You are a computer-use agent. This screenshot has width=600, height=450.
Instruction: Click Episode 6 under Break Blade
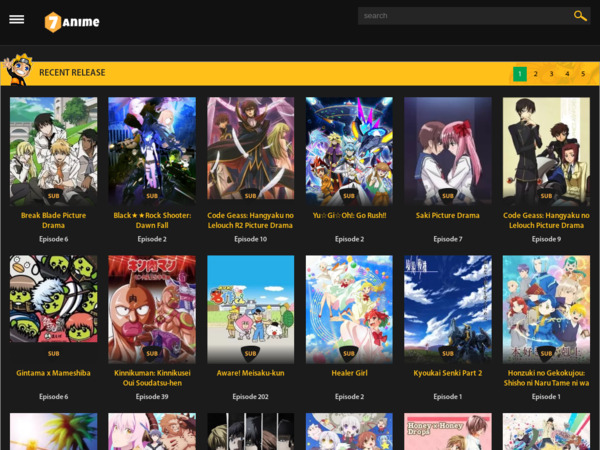54,239
